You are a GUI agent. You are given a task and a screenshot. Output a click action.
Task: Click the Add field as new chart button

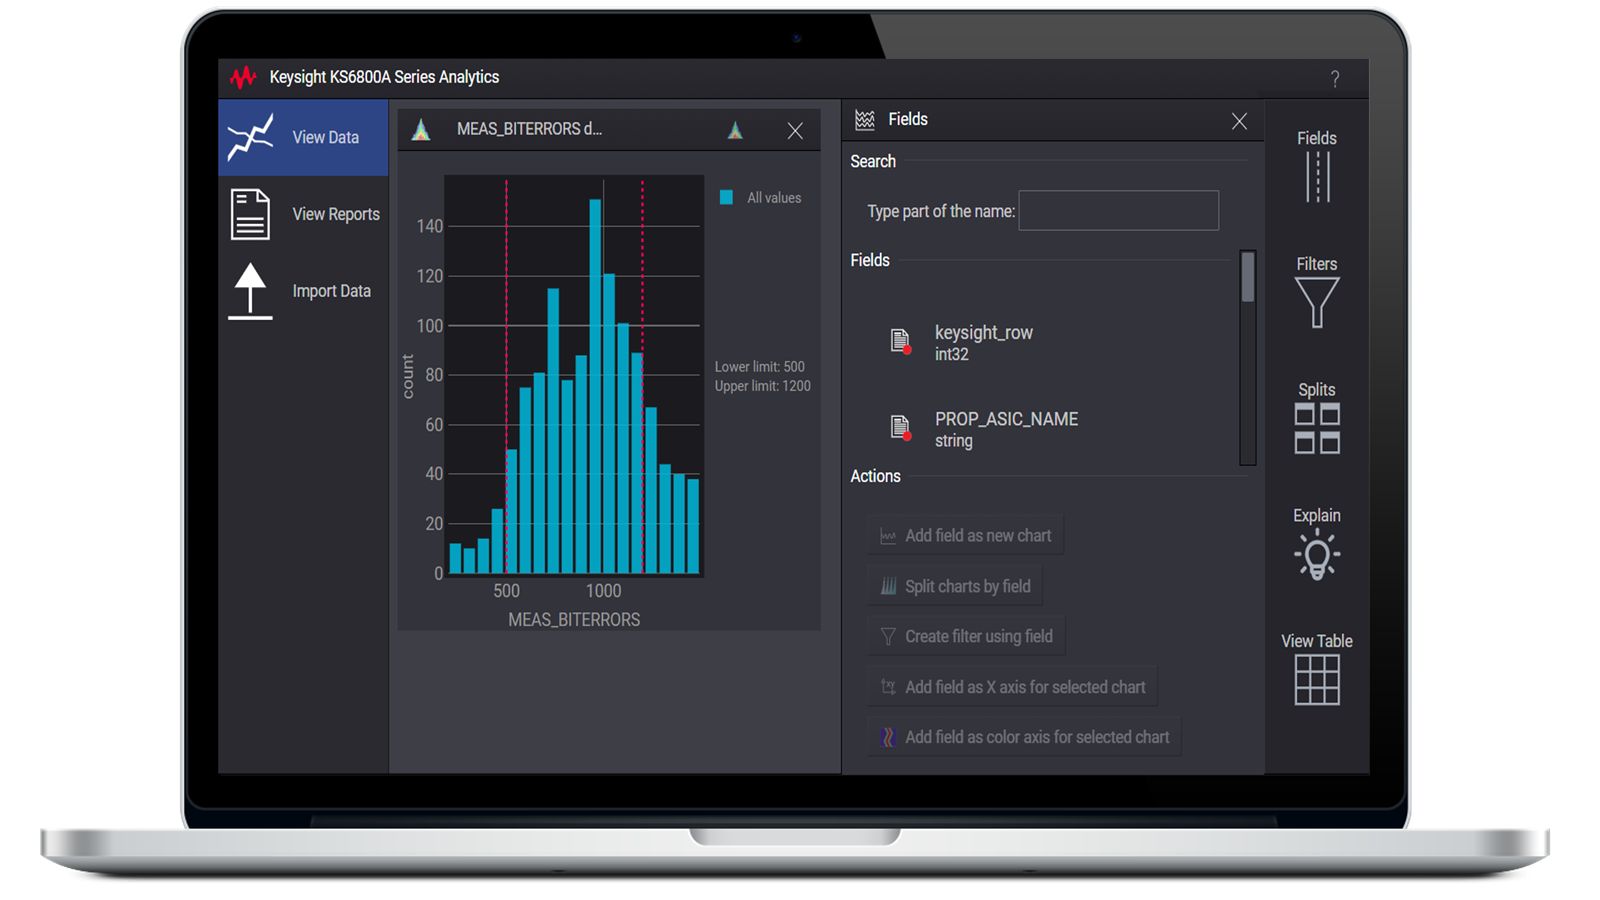pyautogui.click(x=964, y=535)
